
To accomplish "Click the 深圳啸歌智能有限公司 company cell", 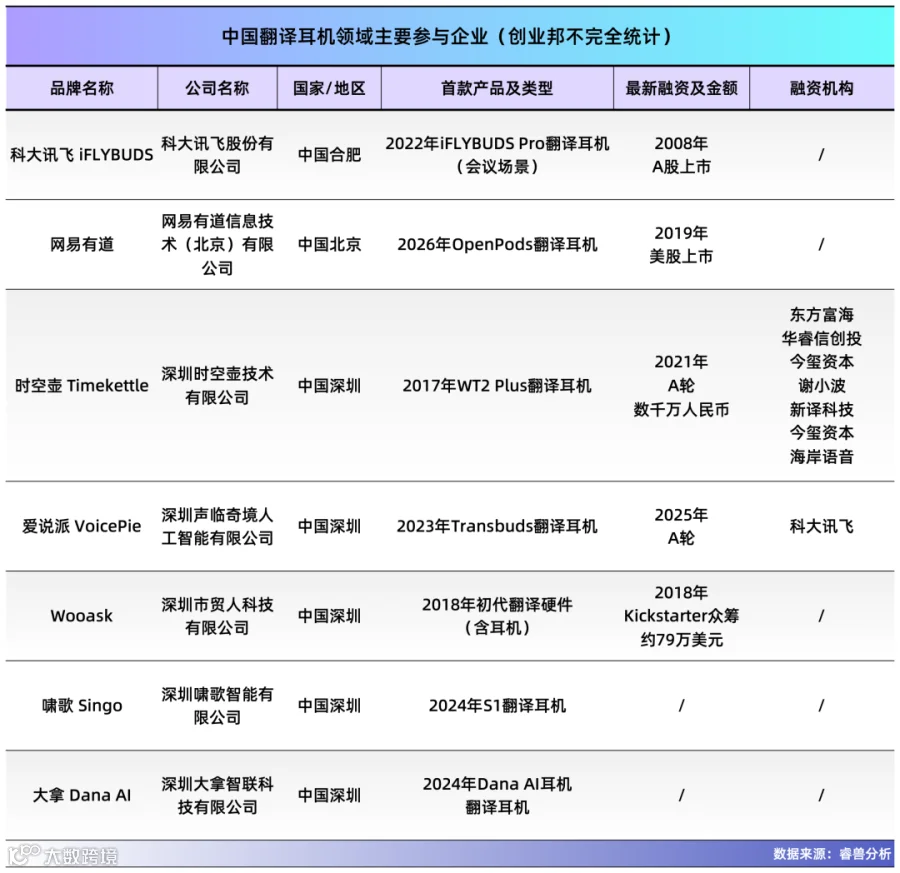I will coord(217,705).
